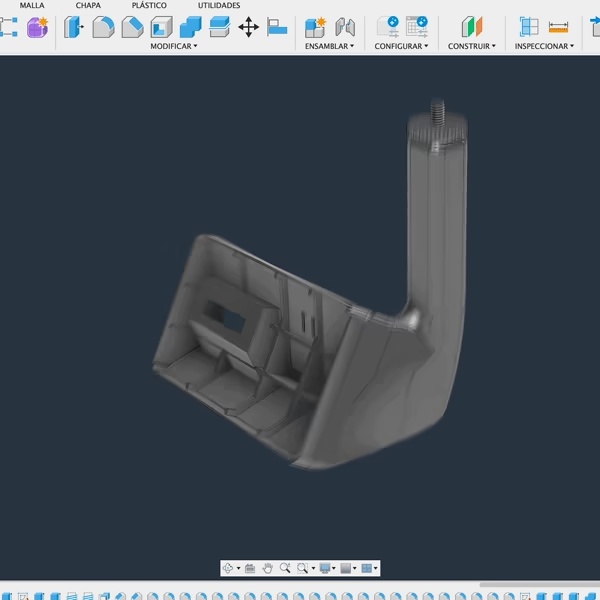The width and height of the screenshot is (600, 600).
Task: Switch to the MALLA tab
Action: click(32, 5)
